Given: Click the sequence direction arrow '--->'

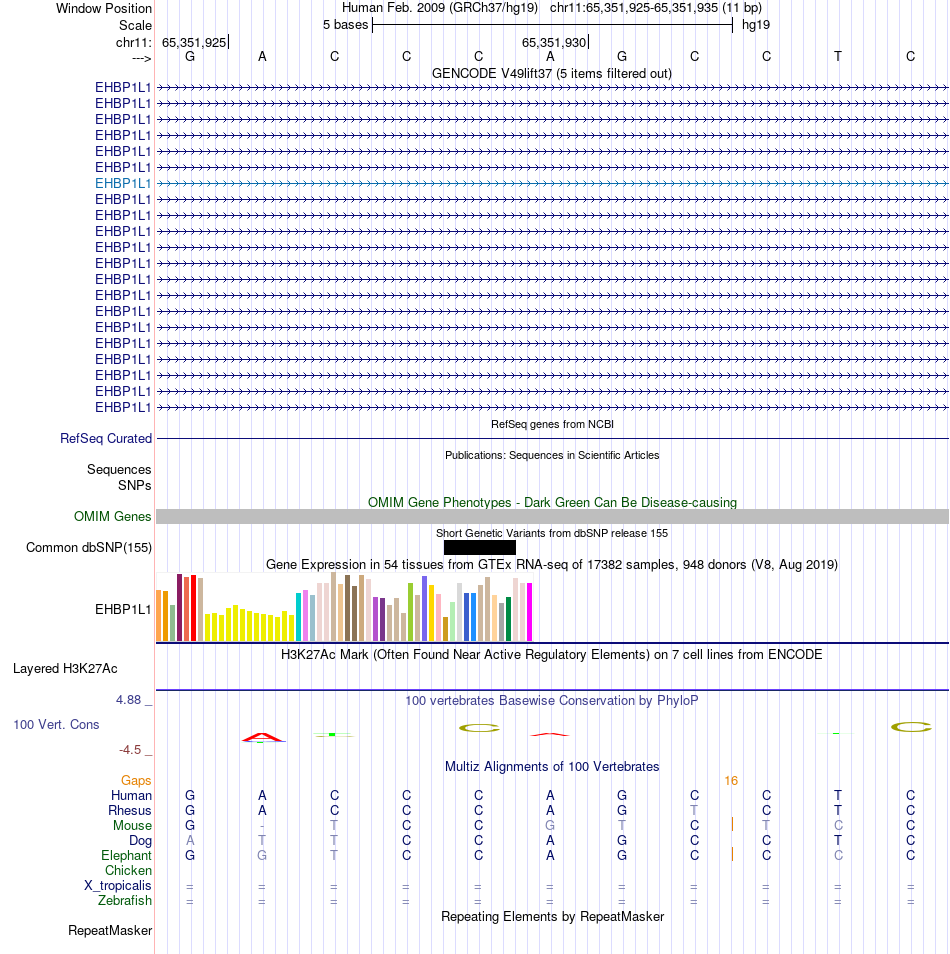Looking at the screenshot, I should pyautogui.click(x=141, y=58).
